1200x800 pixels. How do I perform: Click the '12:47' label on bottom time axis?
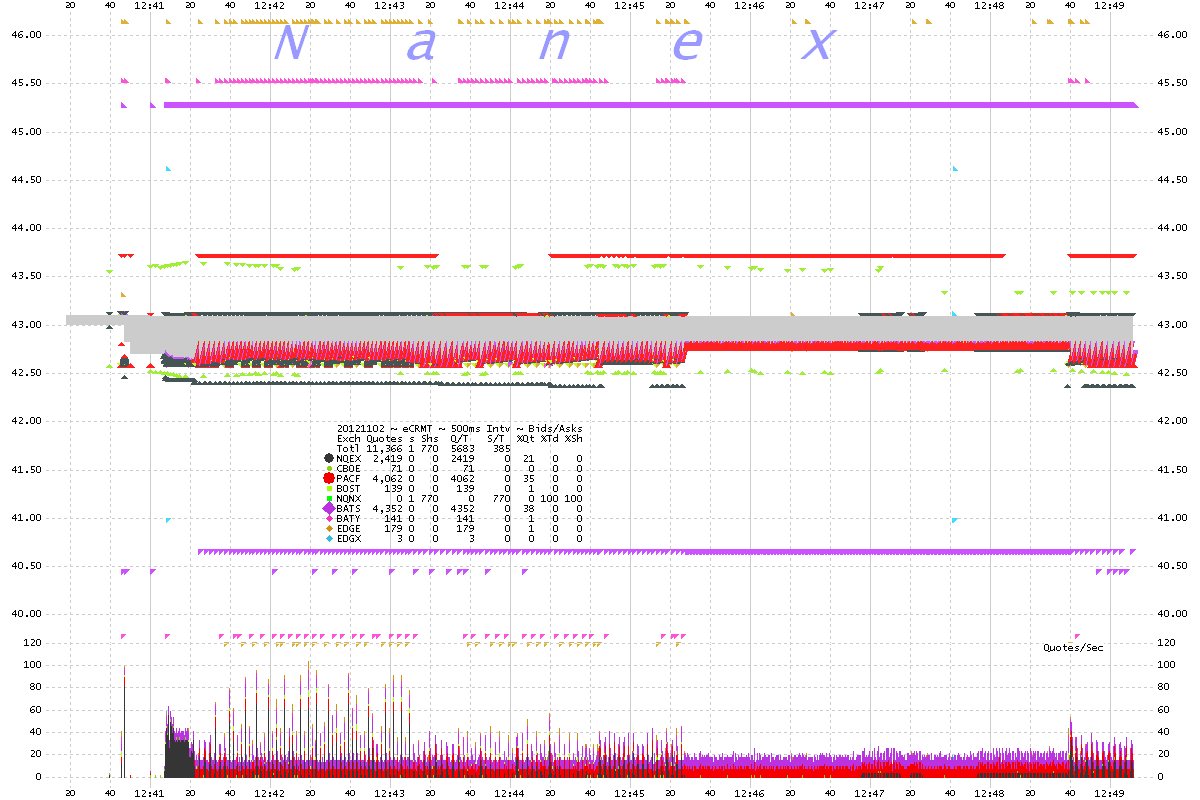tap(870, 792)
